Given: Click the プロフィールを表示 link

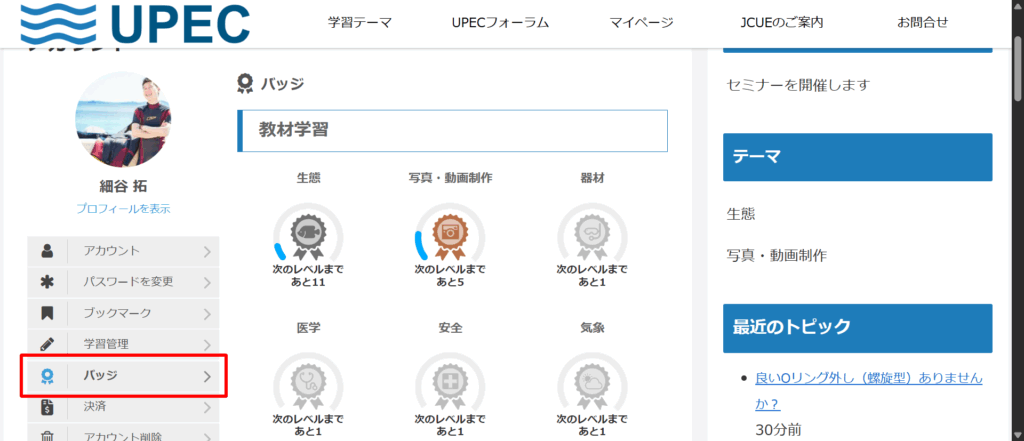Looking at the screenshot, I should click(x=123, y=208).
